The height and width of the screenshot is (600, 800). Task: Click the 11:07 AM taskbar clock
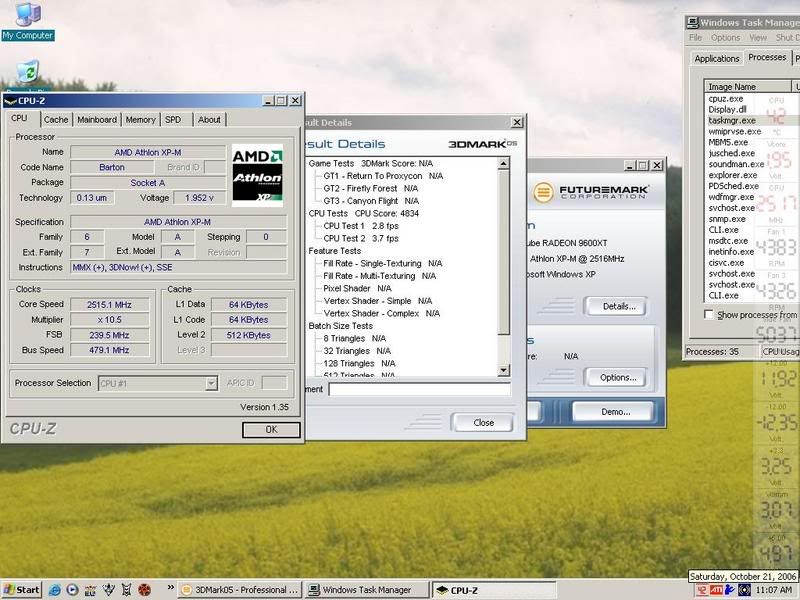774,590
